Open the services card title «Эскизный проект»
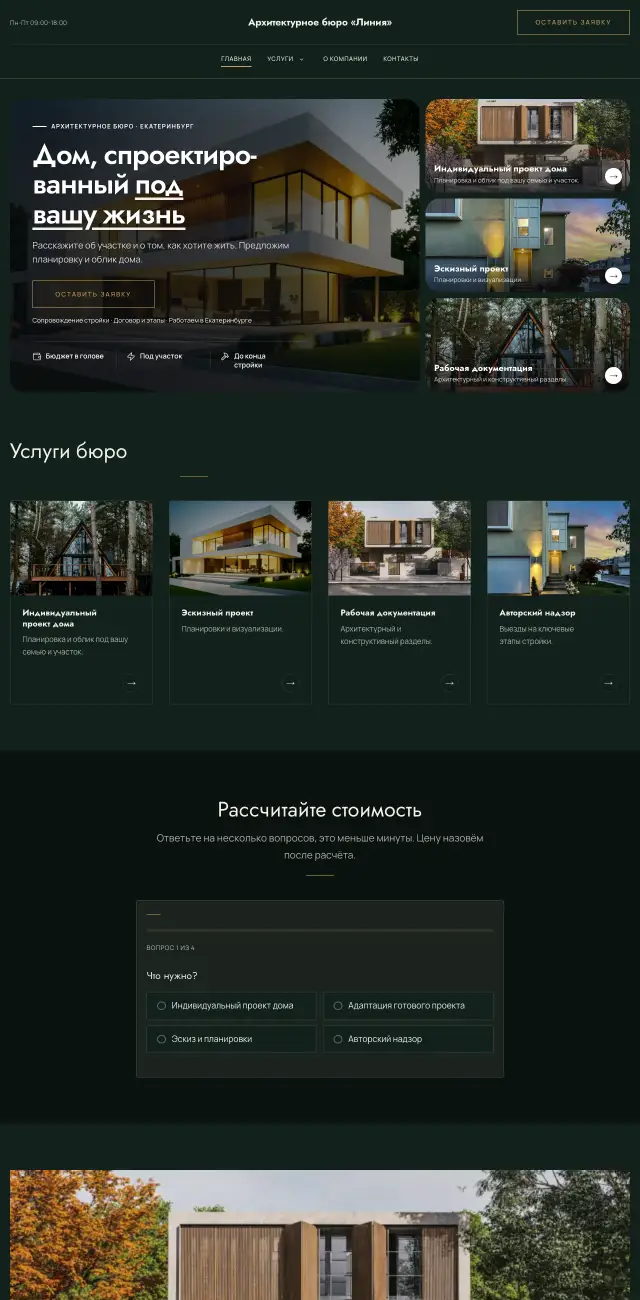 click(217, 612)
